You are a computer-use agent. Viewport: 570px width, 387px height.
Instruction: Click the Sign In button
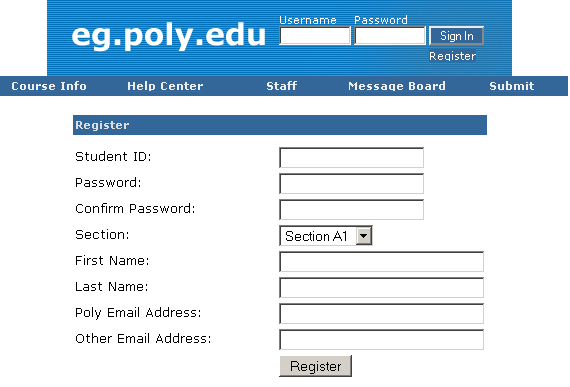coord(457,36)
